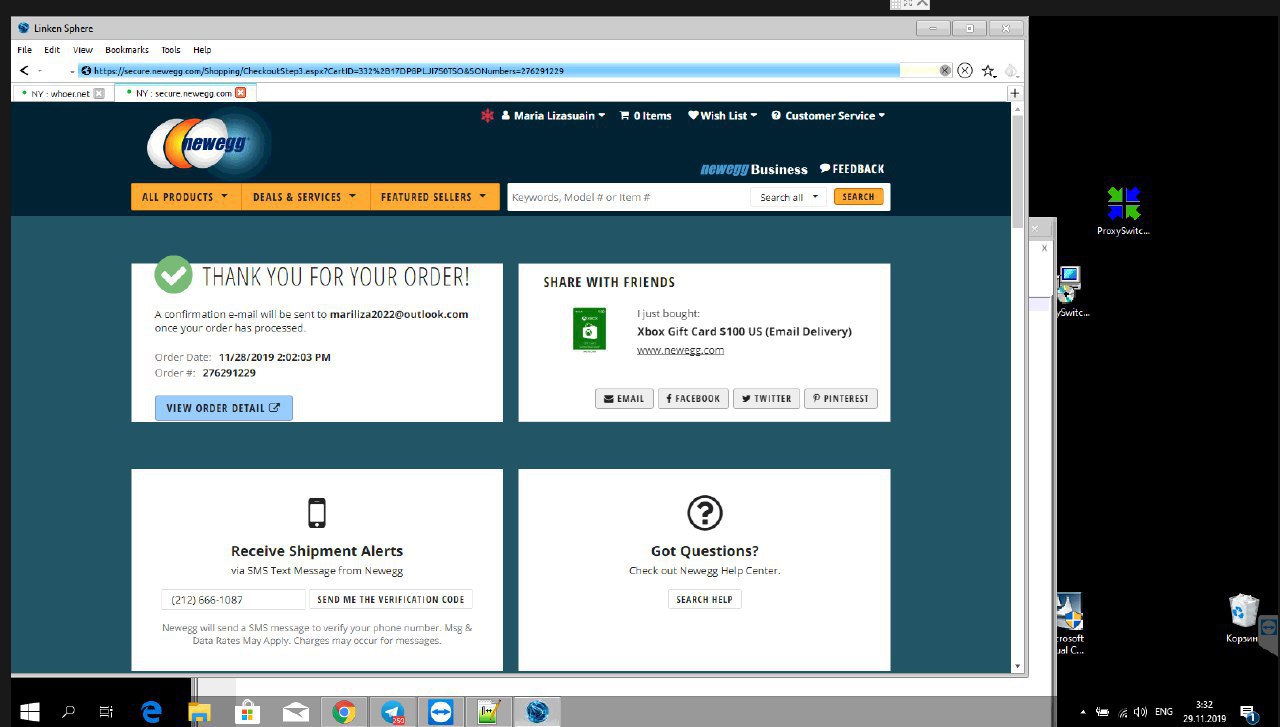Open the Windows Start menu
Viewport: 1280px width, 727px height.
click(29, 712)
